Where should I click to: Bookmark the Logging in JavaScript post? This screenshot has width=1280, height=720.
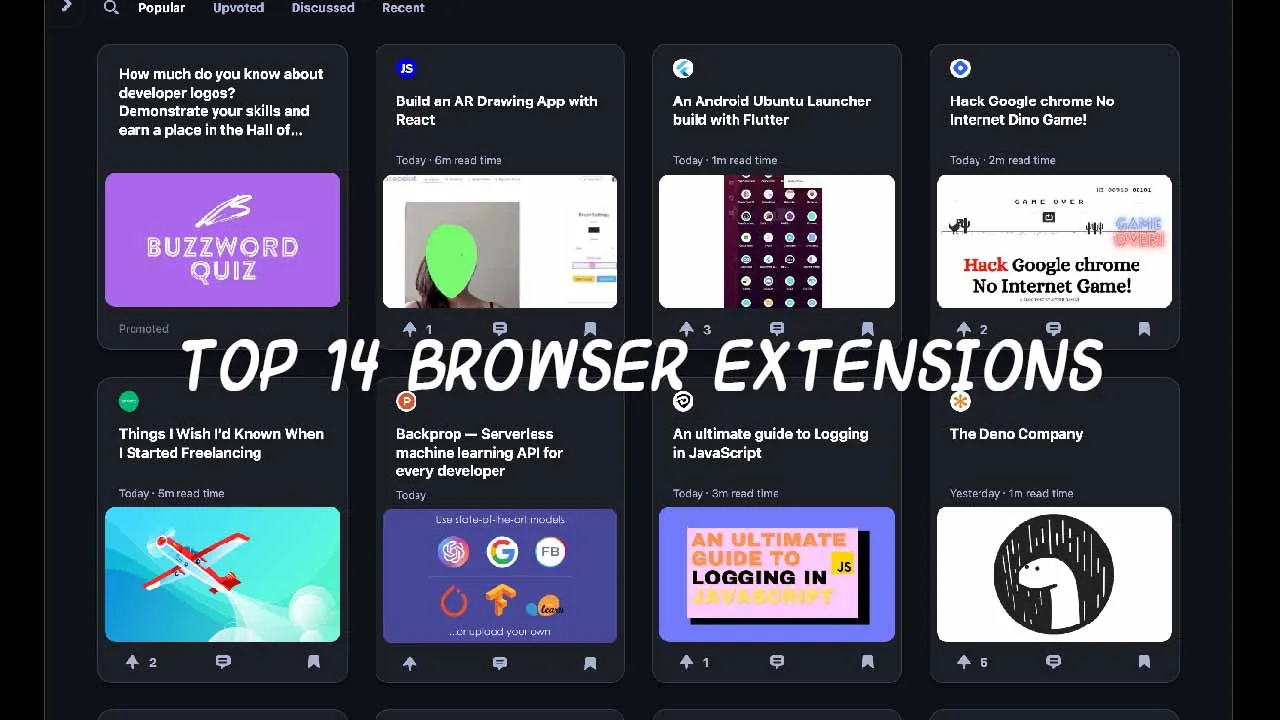[x=867, y=662]
